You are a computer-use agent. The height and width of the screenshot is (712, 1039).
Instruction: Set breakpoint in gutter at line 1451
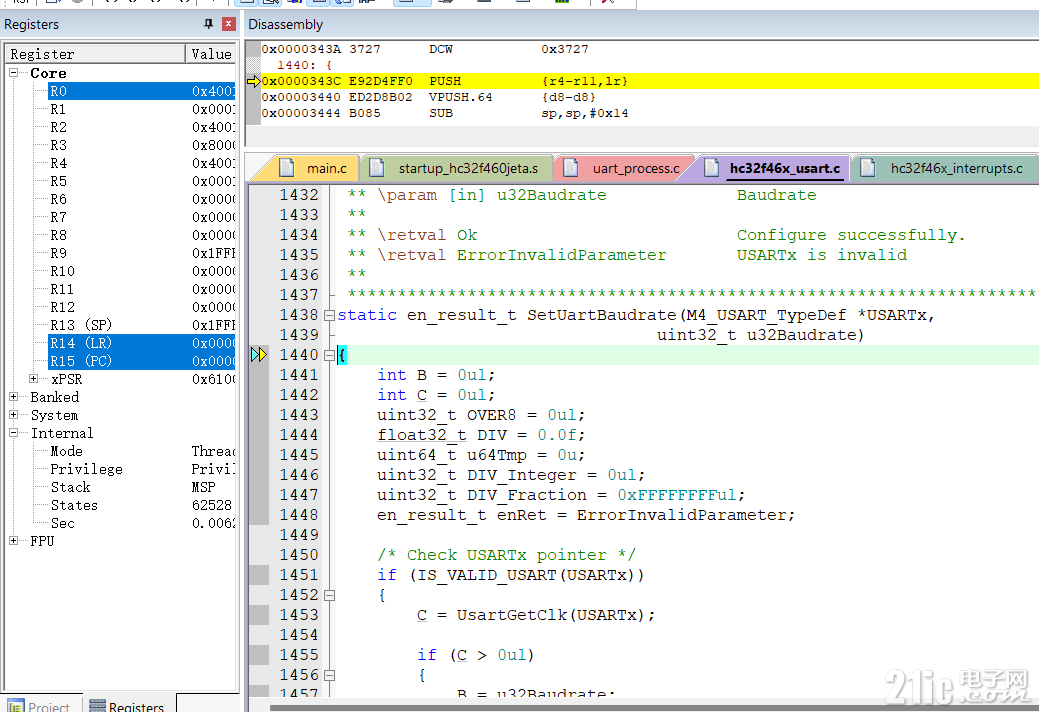tap(258, 575)
